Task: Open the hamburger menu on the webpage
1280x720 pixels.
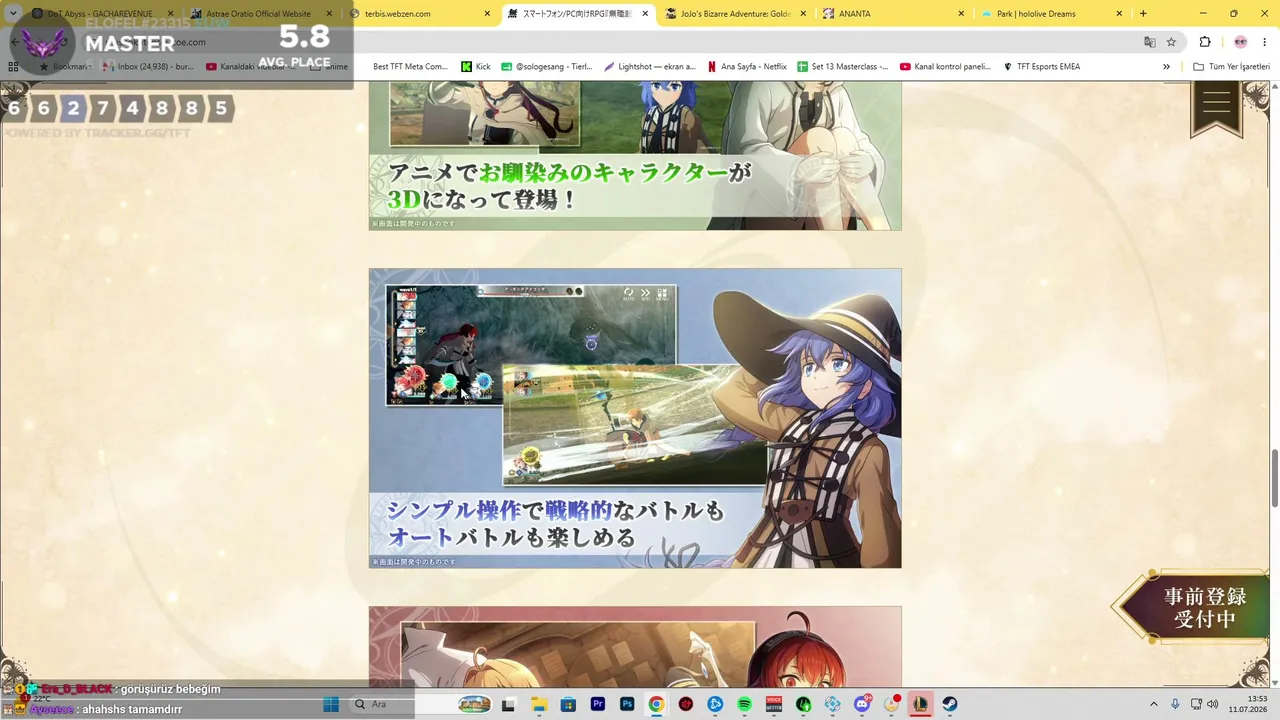Action: pos(1216,104)
